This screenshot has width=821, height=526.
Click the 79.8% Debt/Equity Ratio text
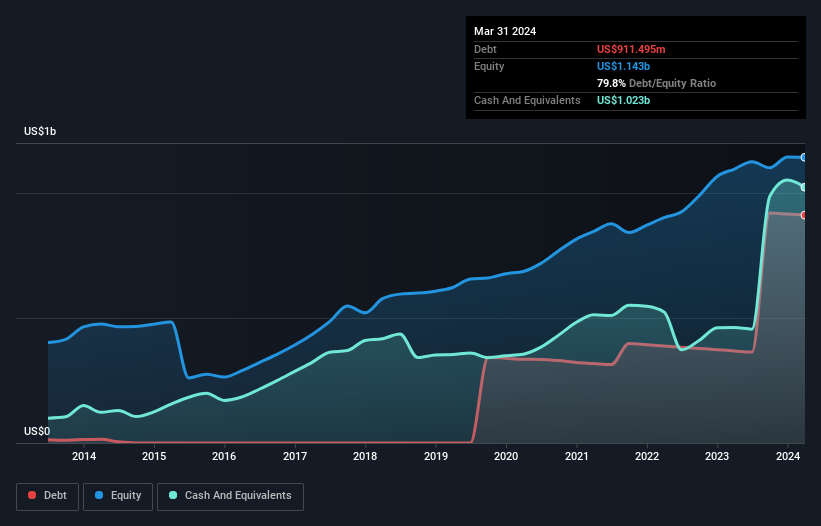(656, 83)
